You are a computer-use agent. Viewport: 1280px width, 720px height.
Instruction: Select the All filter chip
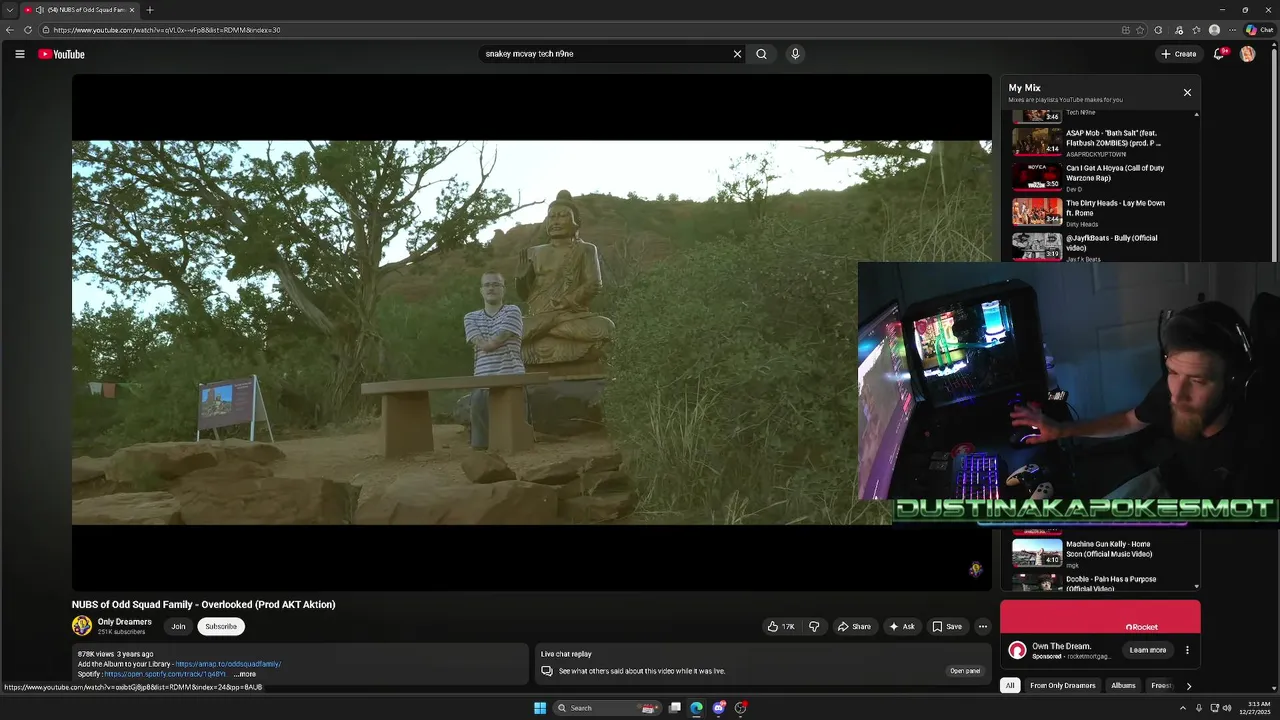(1010, 685)
